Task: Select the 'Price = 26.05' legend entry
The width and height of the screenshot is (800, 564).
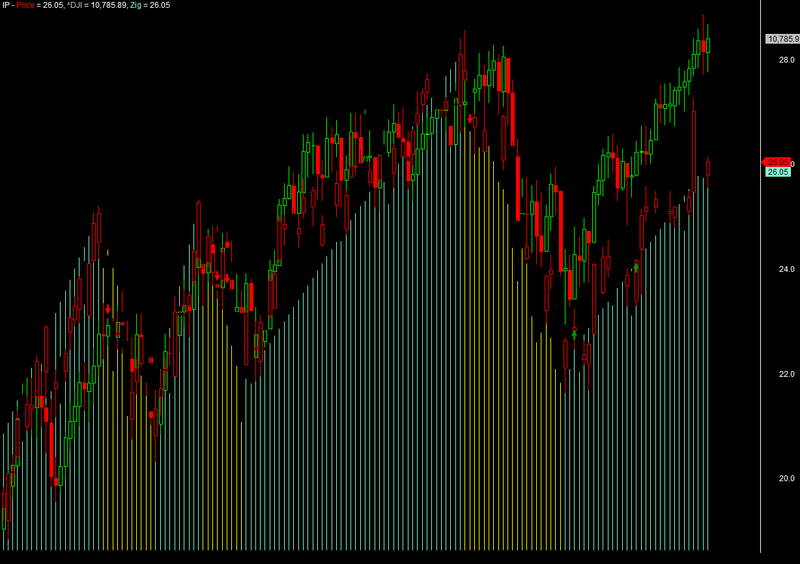Action: 40,5
